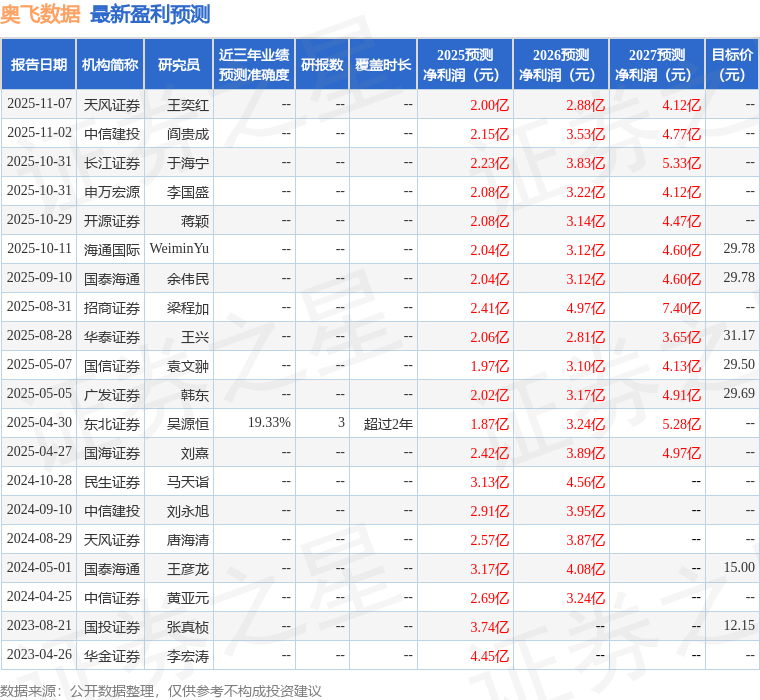
Task: Click analyst name WeiminYu
Action: tap(179, 249)
